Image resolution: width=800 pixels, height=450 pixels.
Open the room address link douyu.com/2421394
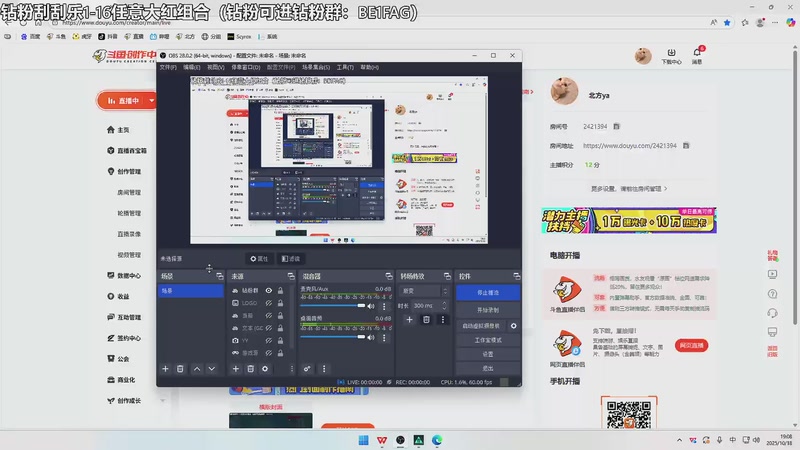click(x=630, y=145)
